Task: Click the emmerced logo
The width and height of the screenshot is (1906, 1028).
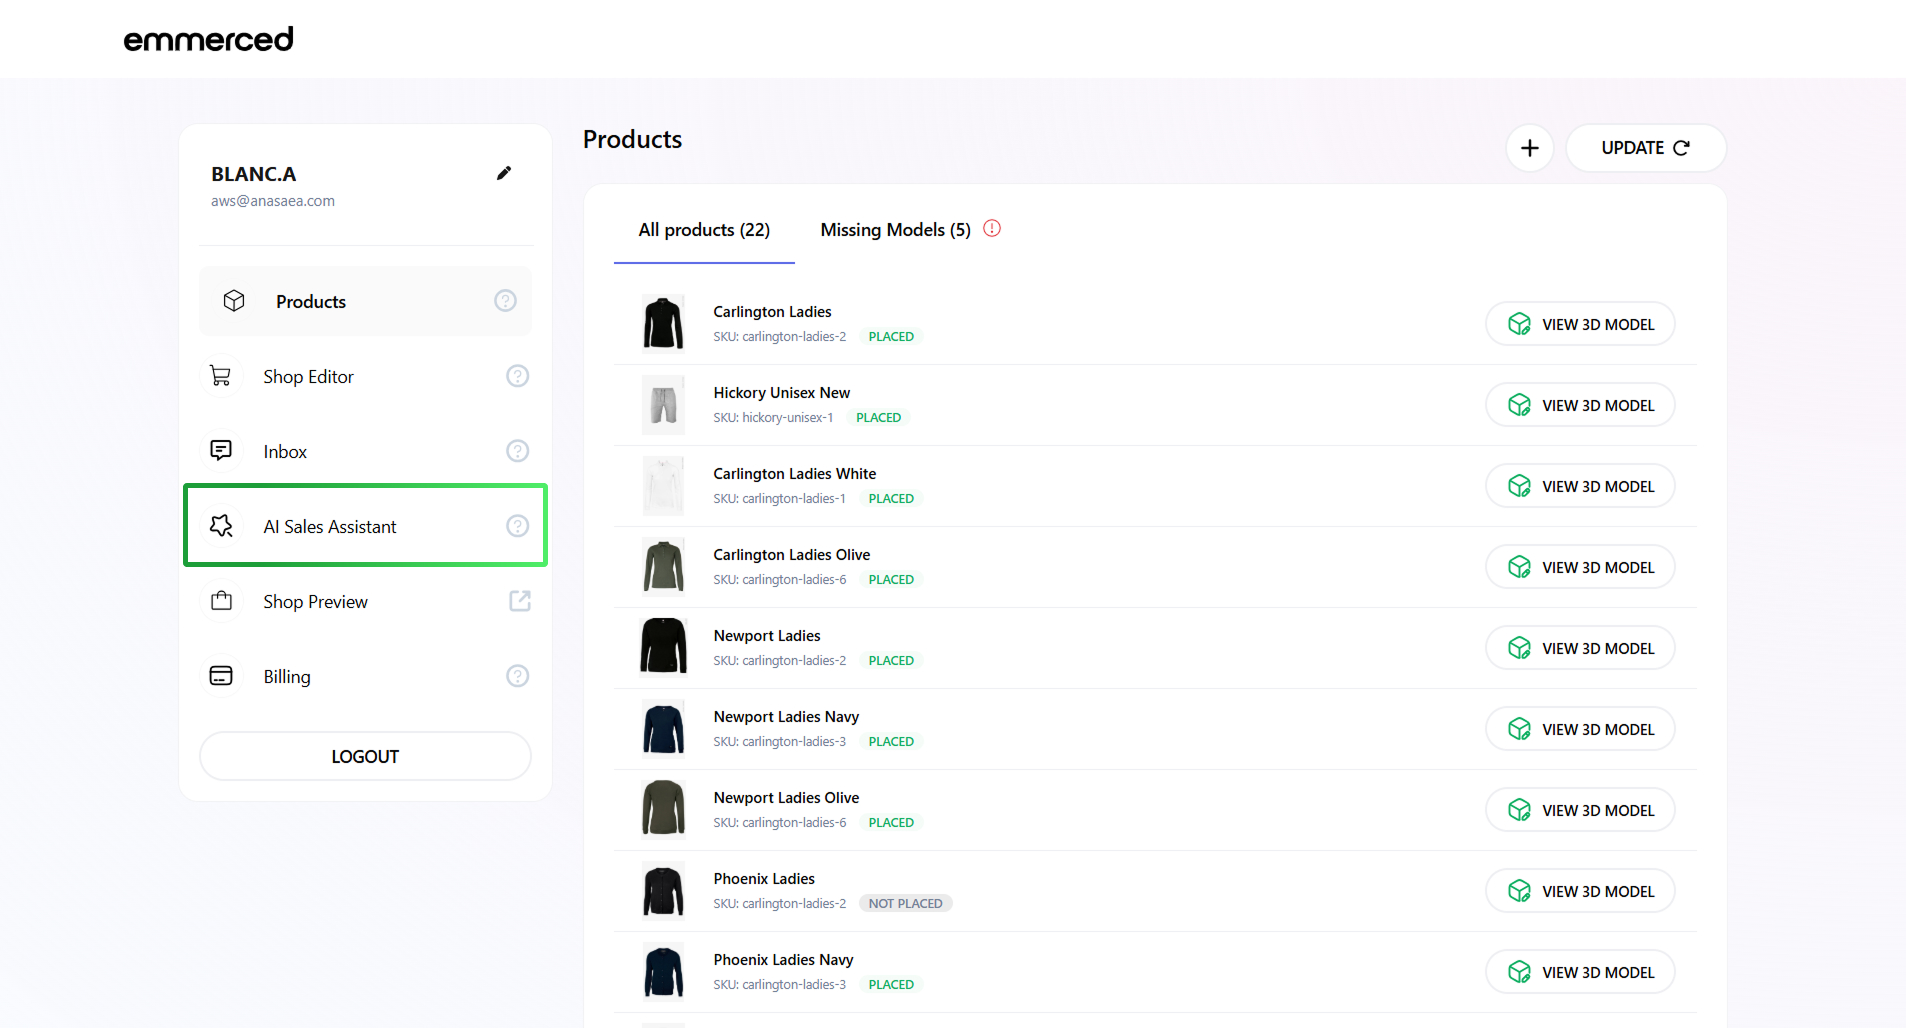Action: click(x=208, y=39)
